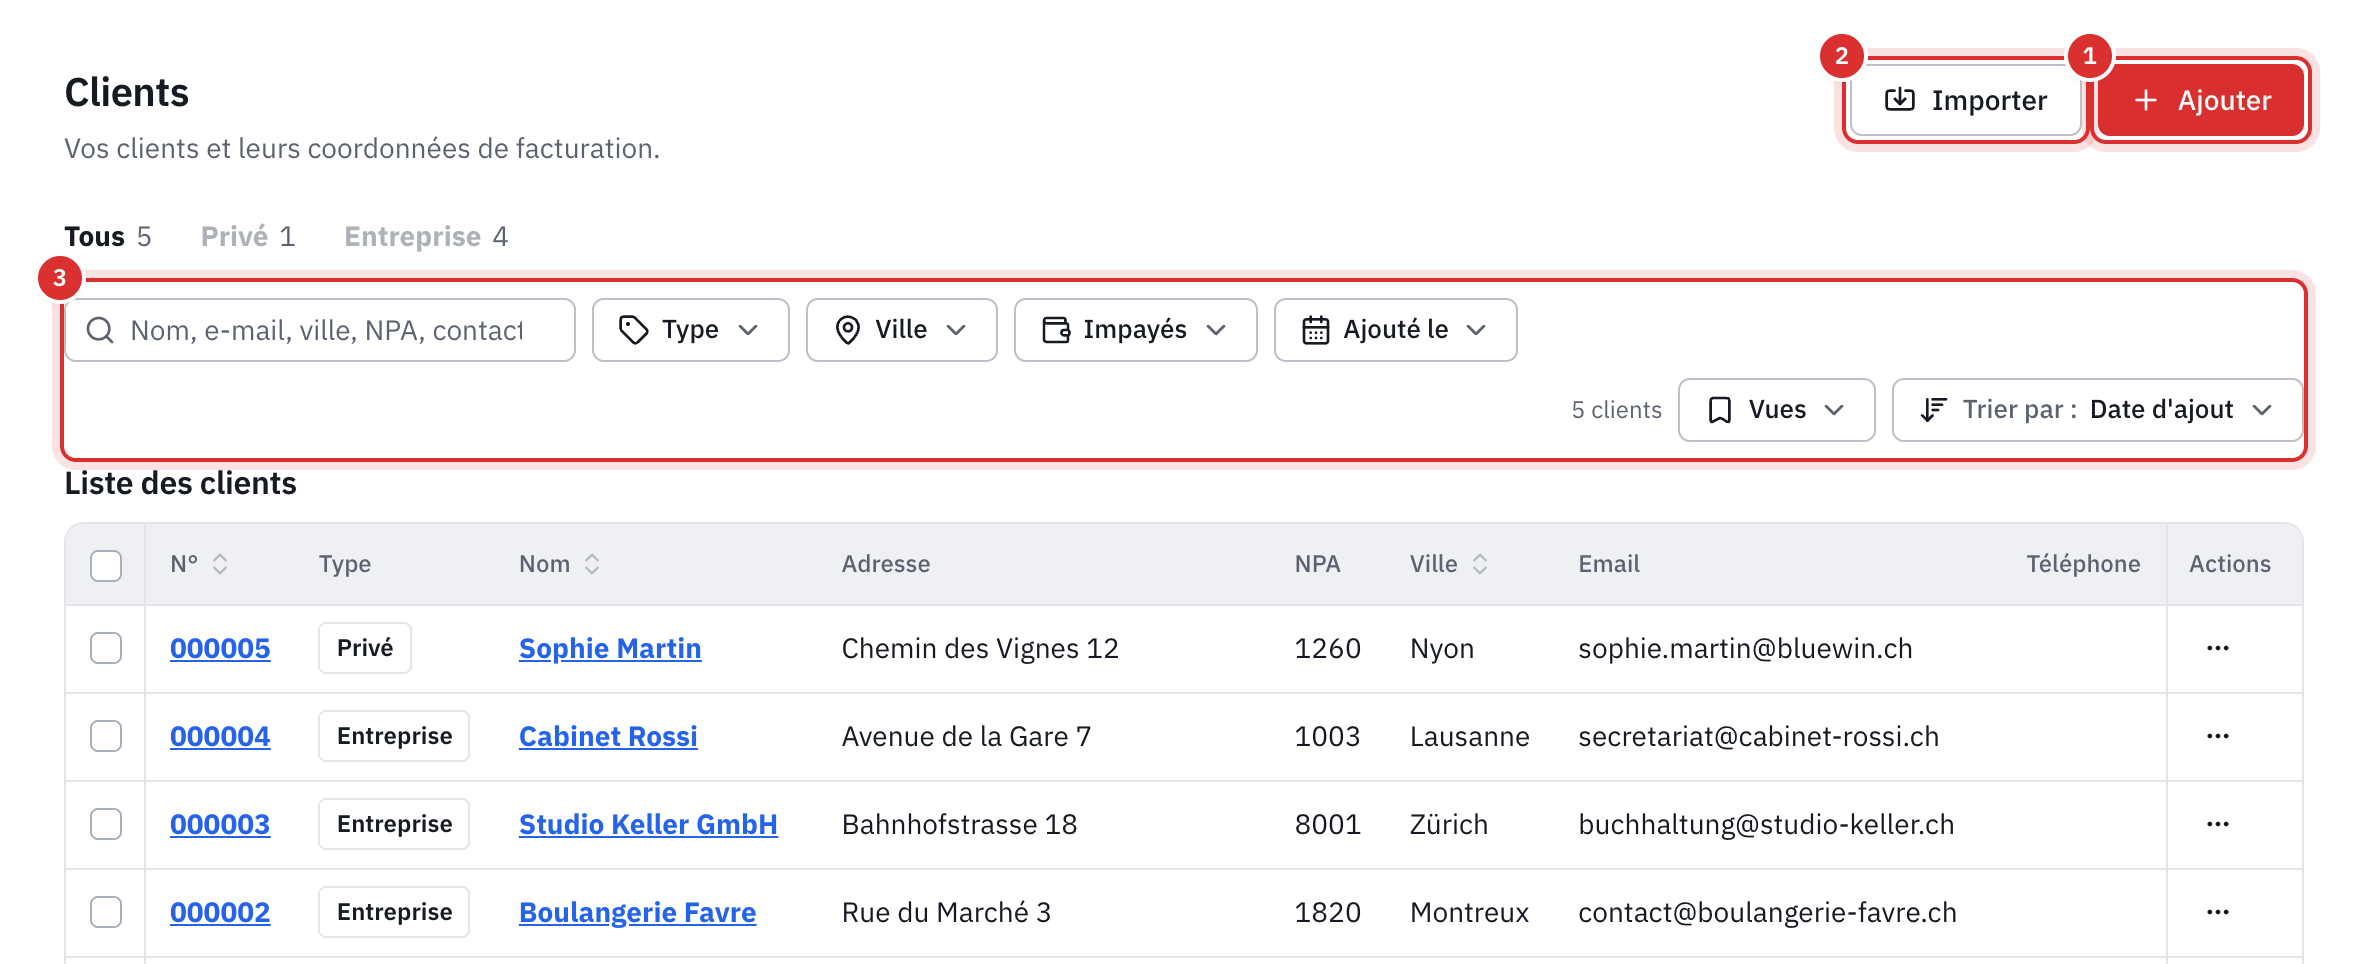Open actions menu for Boulangerie Favre
Screen dimensions: 2368x964
pos(2218,912)
